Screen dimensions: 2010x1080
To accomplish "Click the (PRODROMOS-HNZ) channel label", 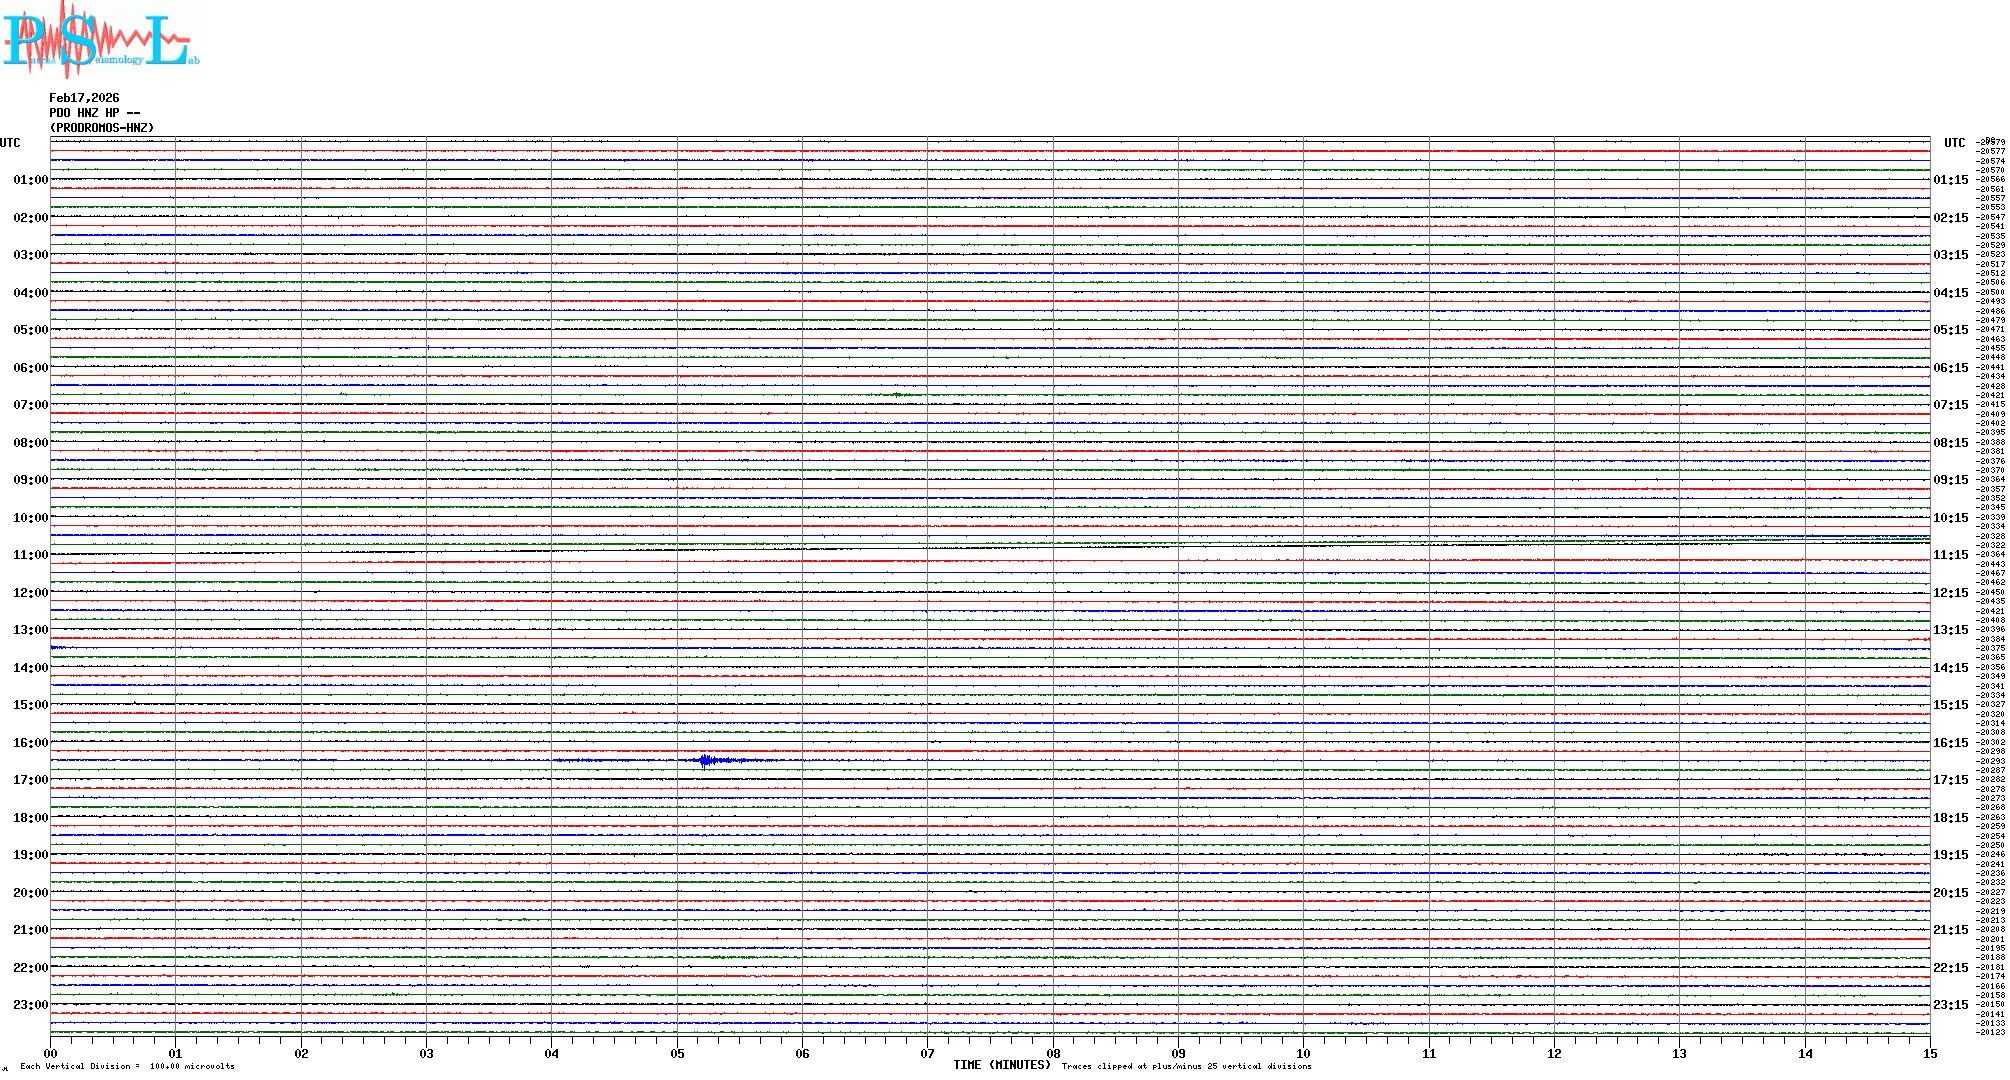I will (x=102, y=128).
